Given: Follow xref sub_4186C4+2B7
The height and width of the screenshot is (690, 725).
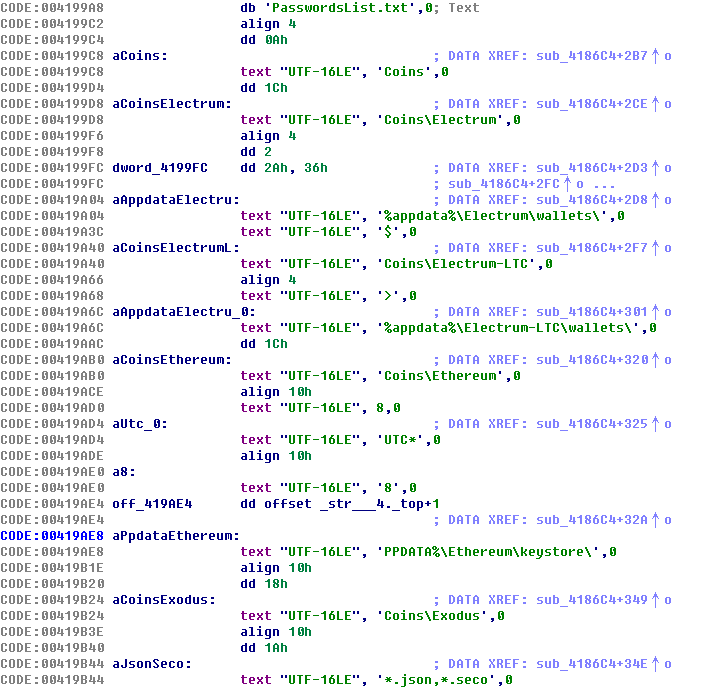Looking at the screenshot, I should pos(591,56).
